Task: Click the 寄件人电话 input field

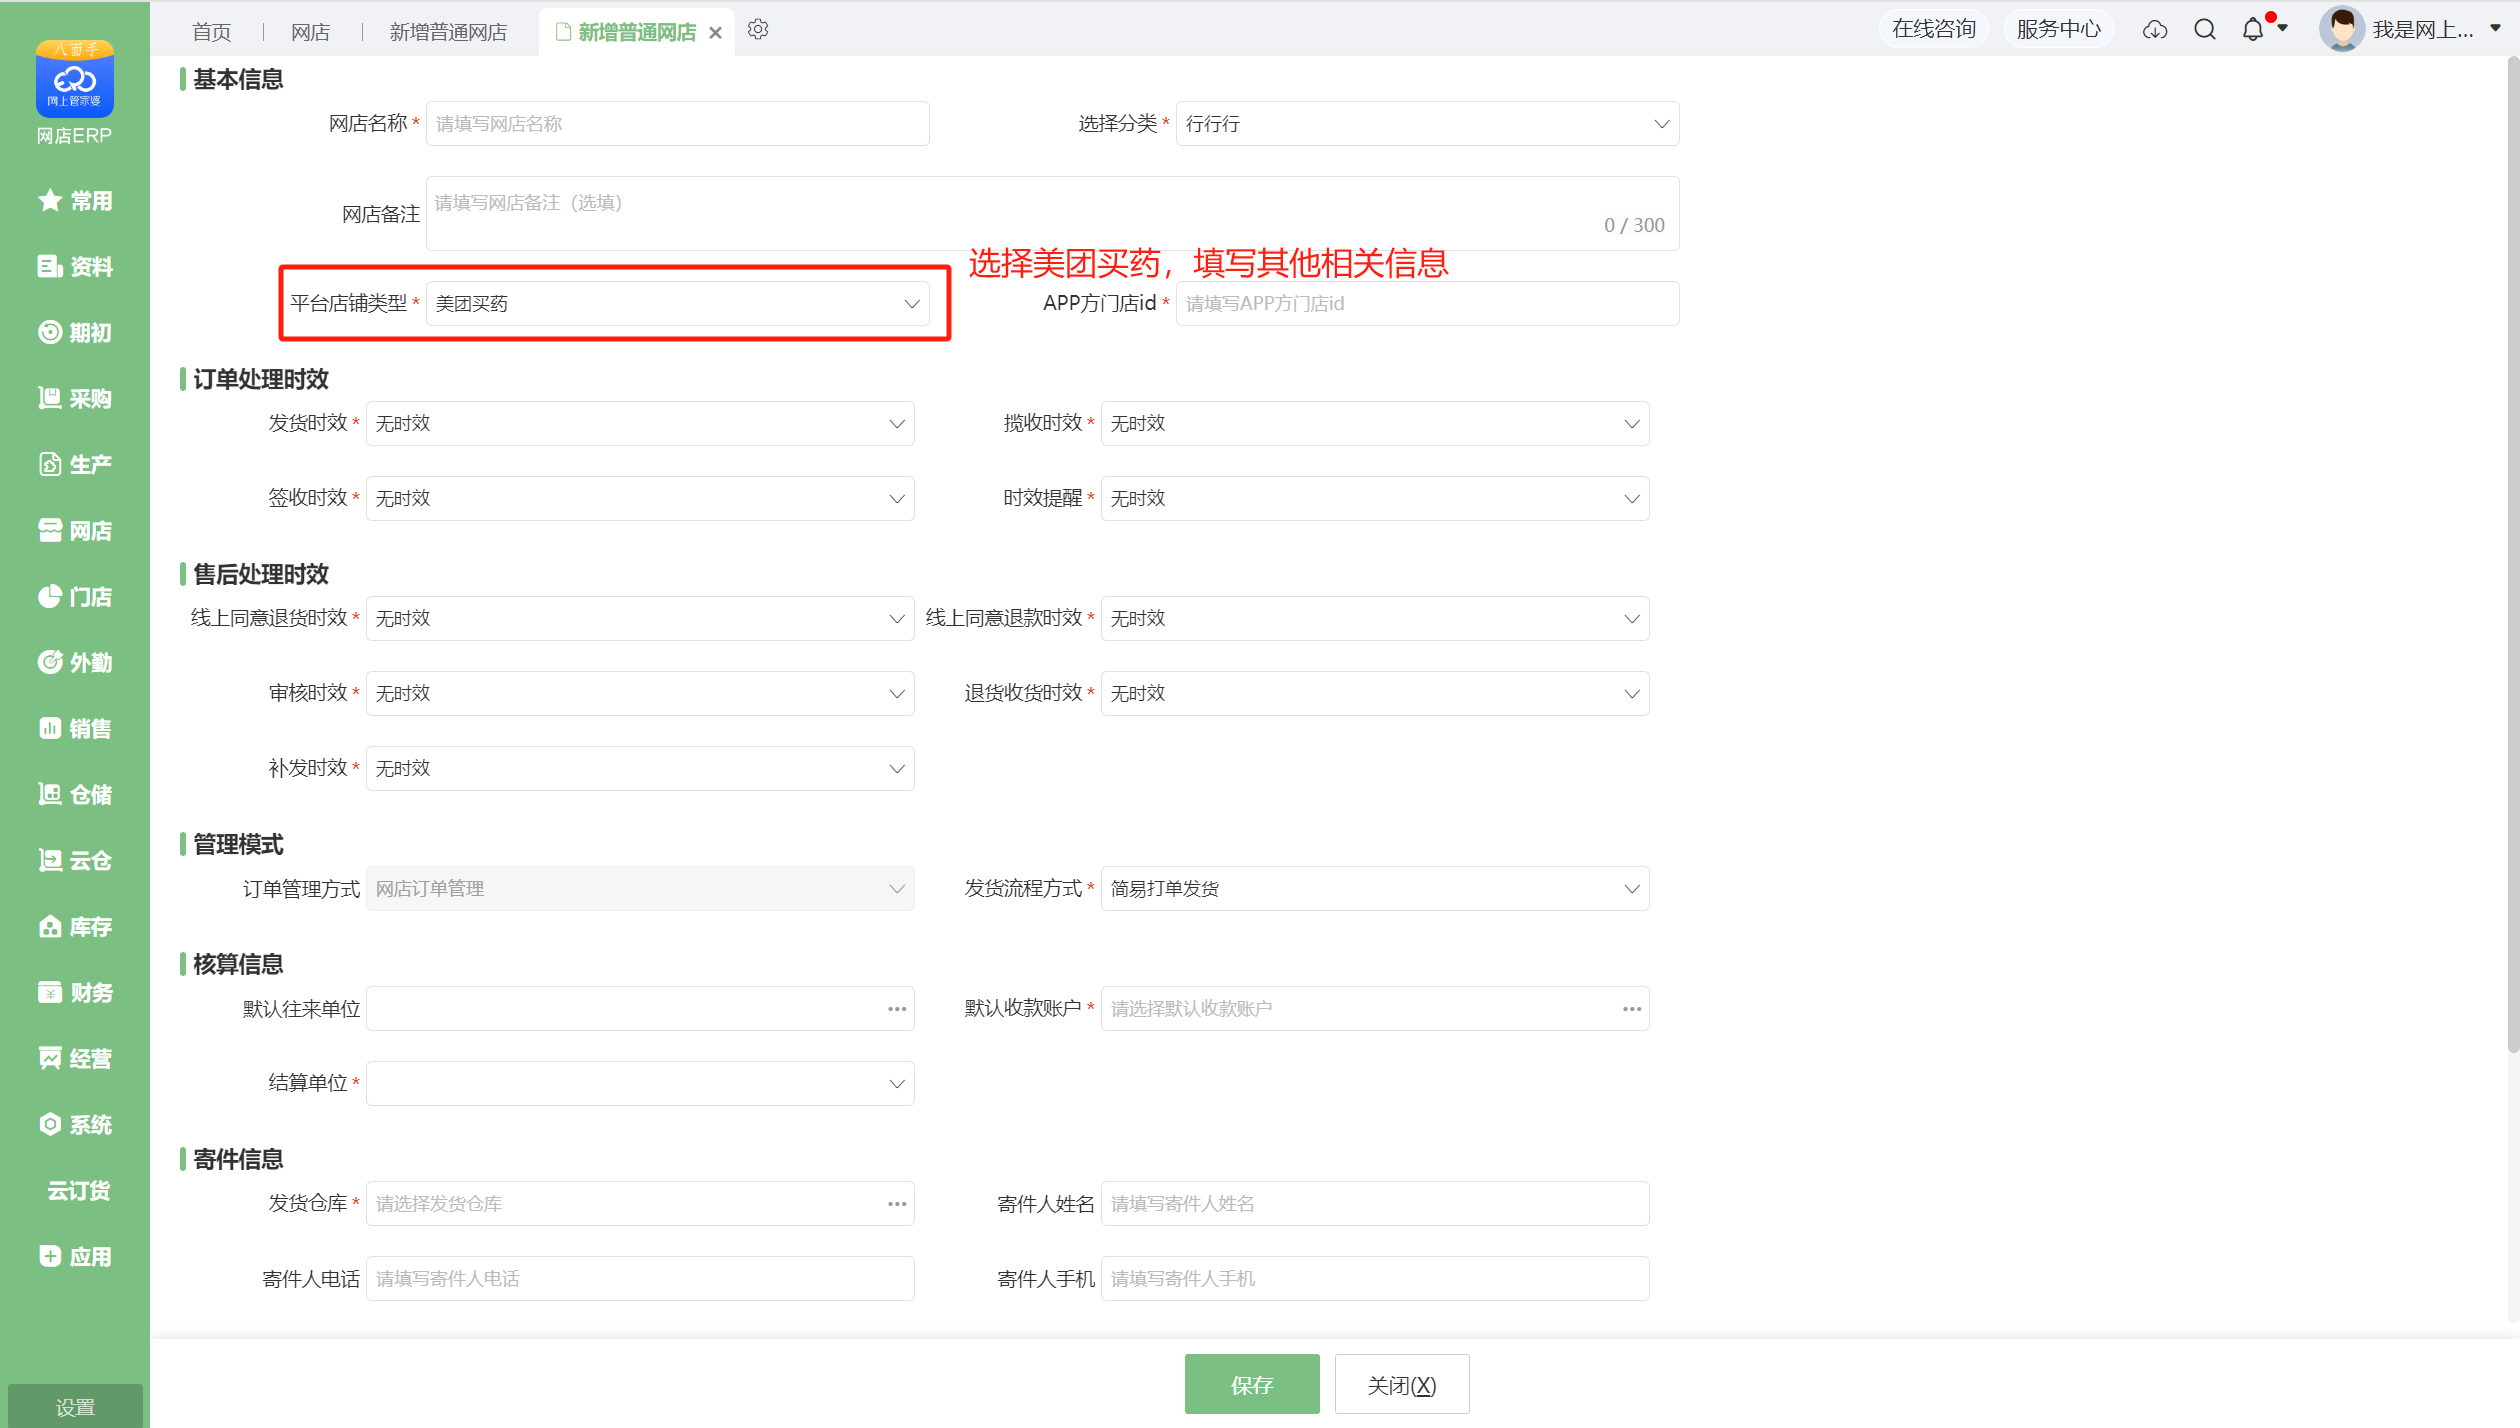Action: click(640, 1279)
